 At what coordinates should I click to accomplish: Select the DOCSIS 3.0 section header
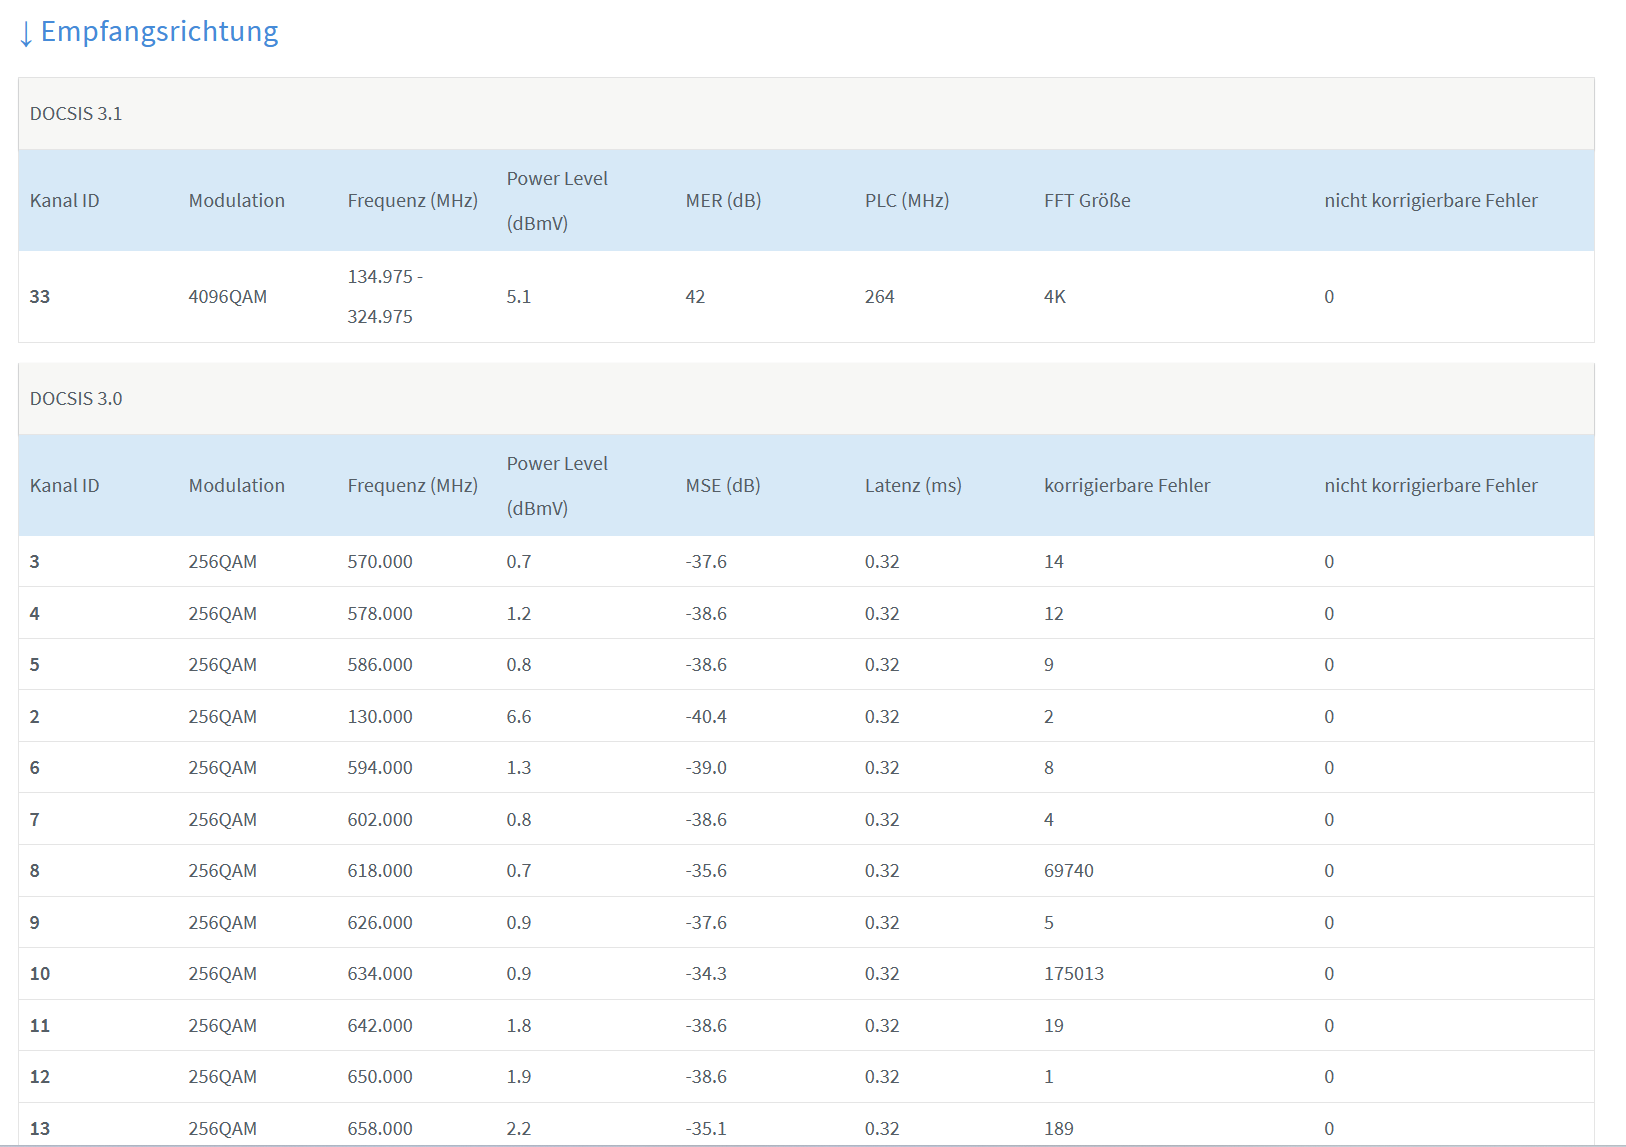[806, 399]
